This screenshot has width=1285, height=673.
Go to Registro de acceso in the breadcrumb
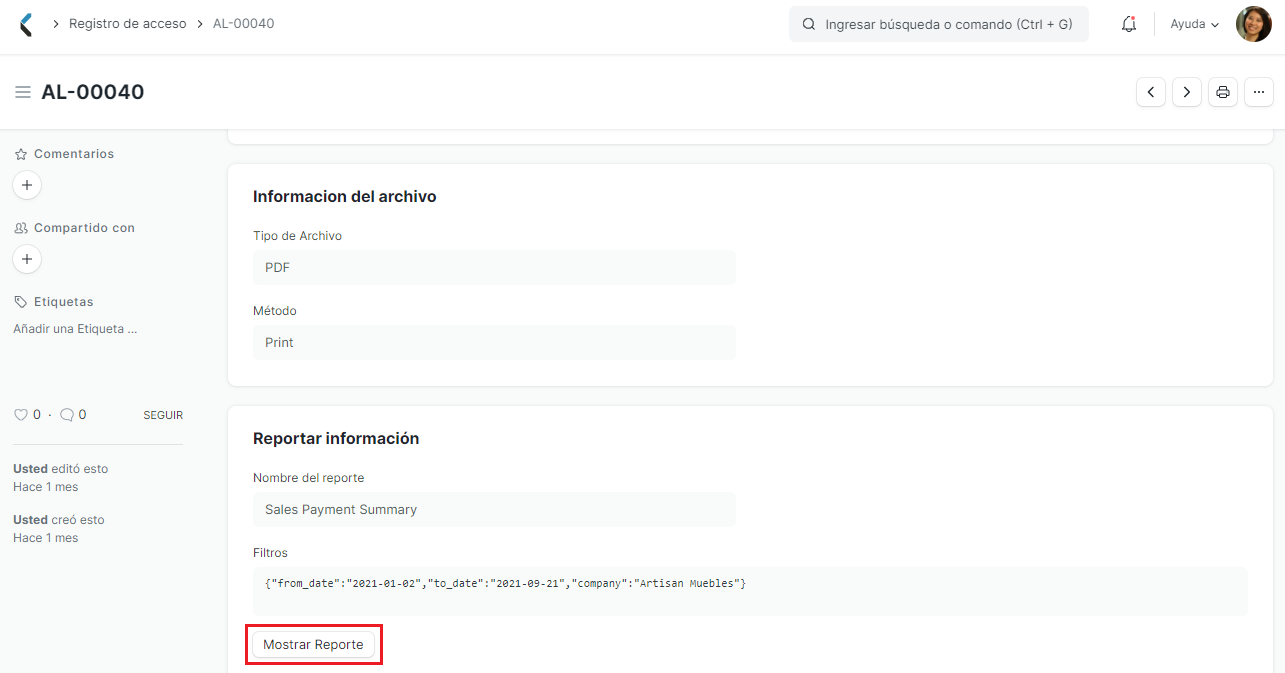pos(127,22)
